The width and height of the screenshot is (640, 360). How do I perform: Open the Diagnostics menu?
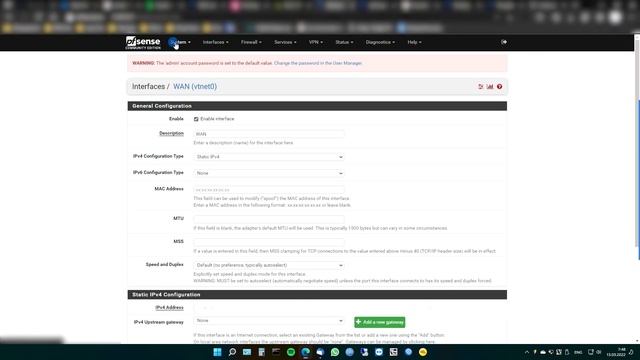[x=380, y=42]
